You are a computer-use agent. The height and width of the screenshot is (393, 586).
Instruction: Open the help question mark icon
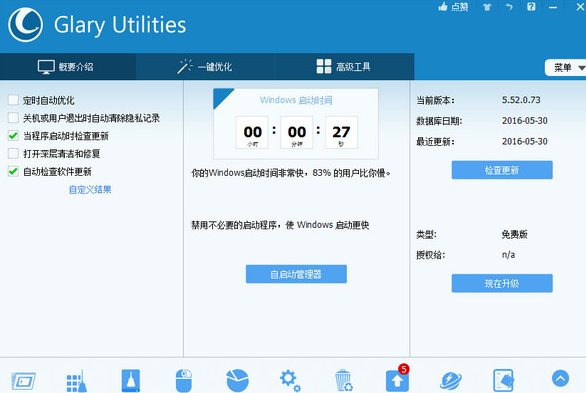(x=531, y=7)
